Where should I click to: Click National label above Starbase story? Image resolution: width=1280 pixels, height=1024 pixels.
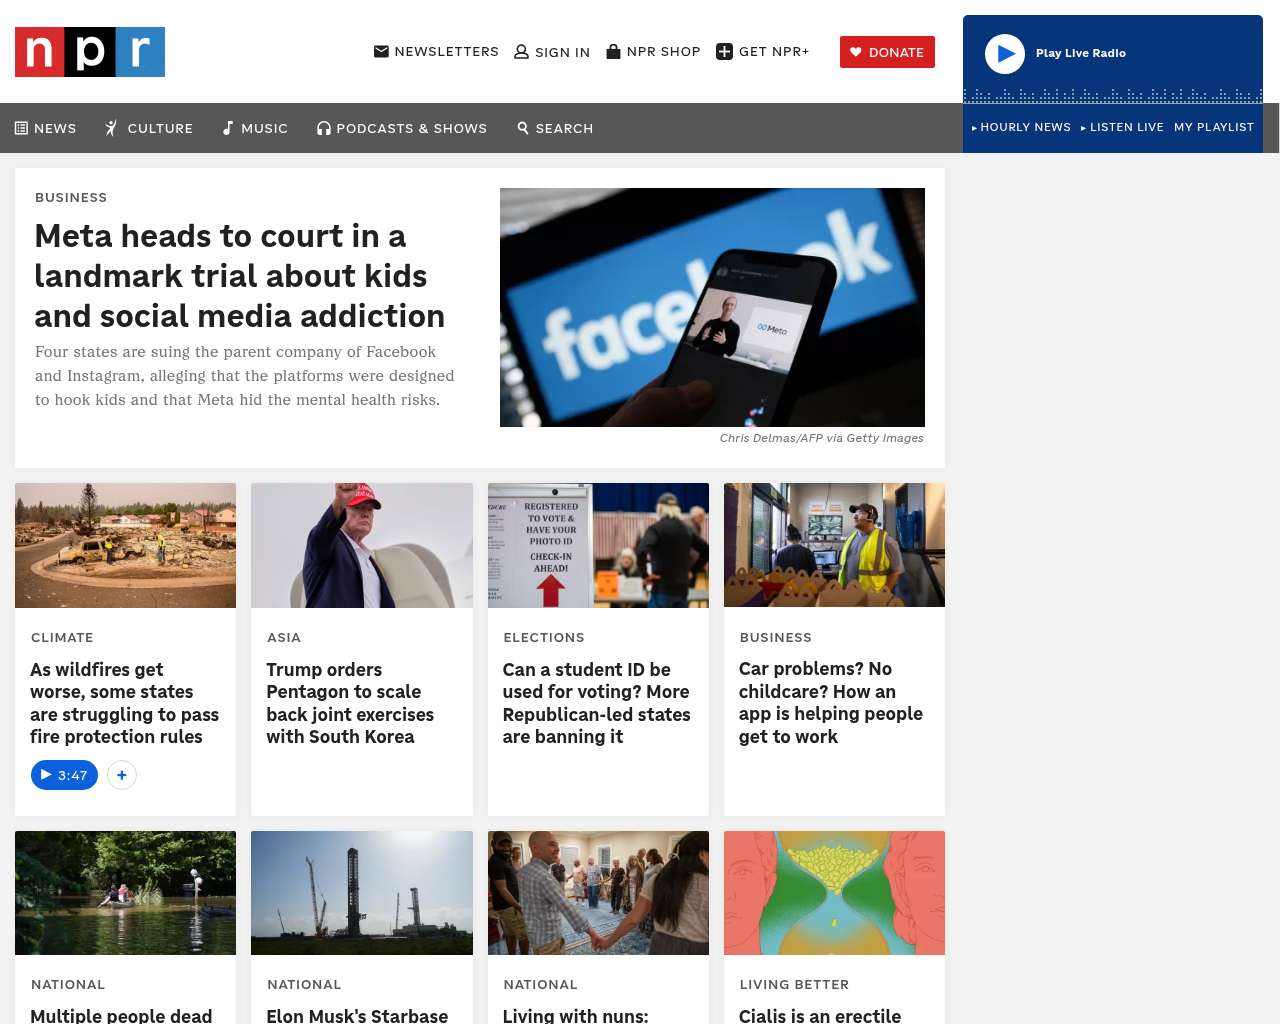304,984
